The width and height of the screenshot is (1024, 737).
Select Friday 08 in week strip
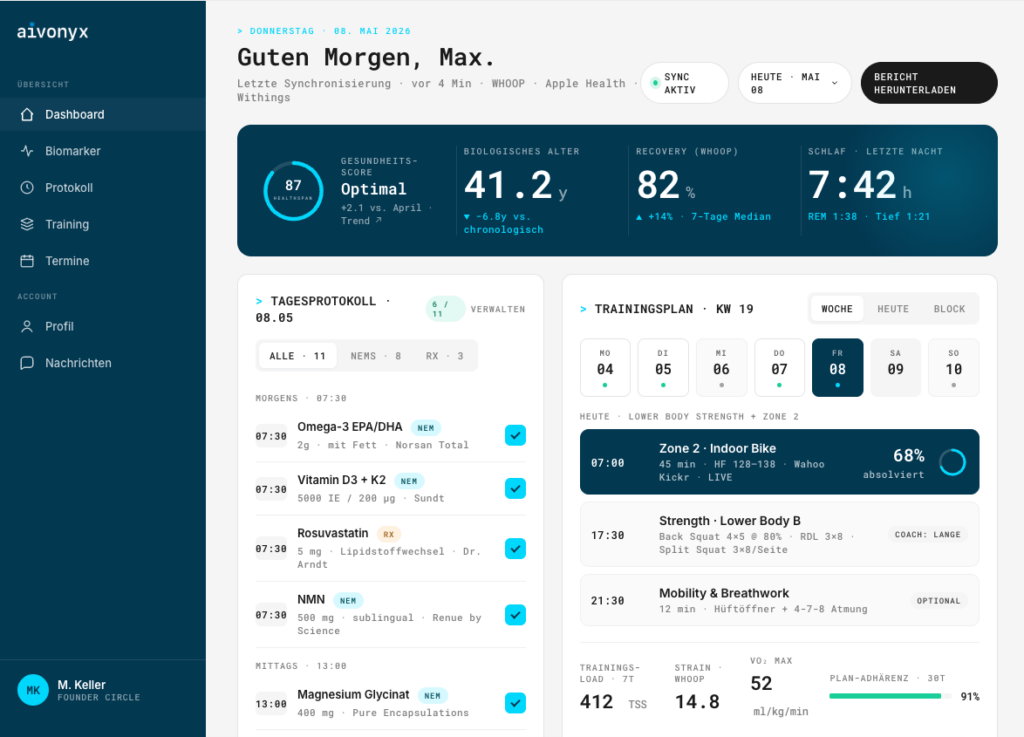tap(837, 368)
